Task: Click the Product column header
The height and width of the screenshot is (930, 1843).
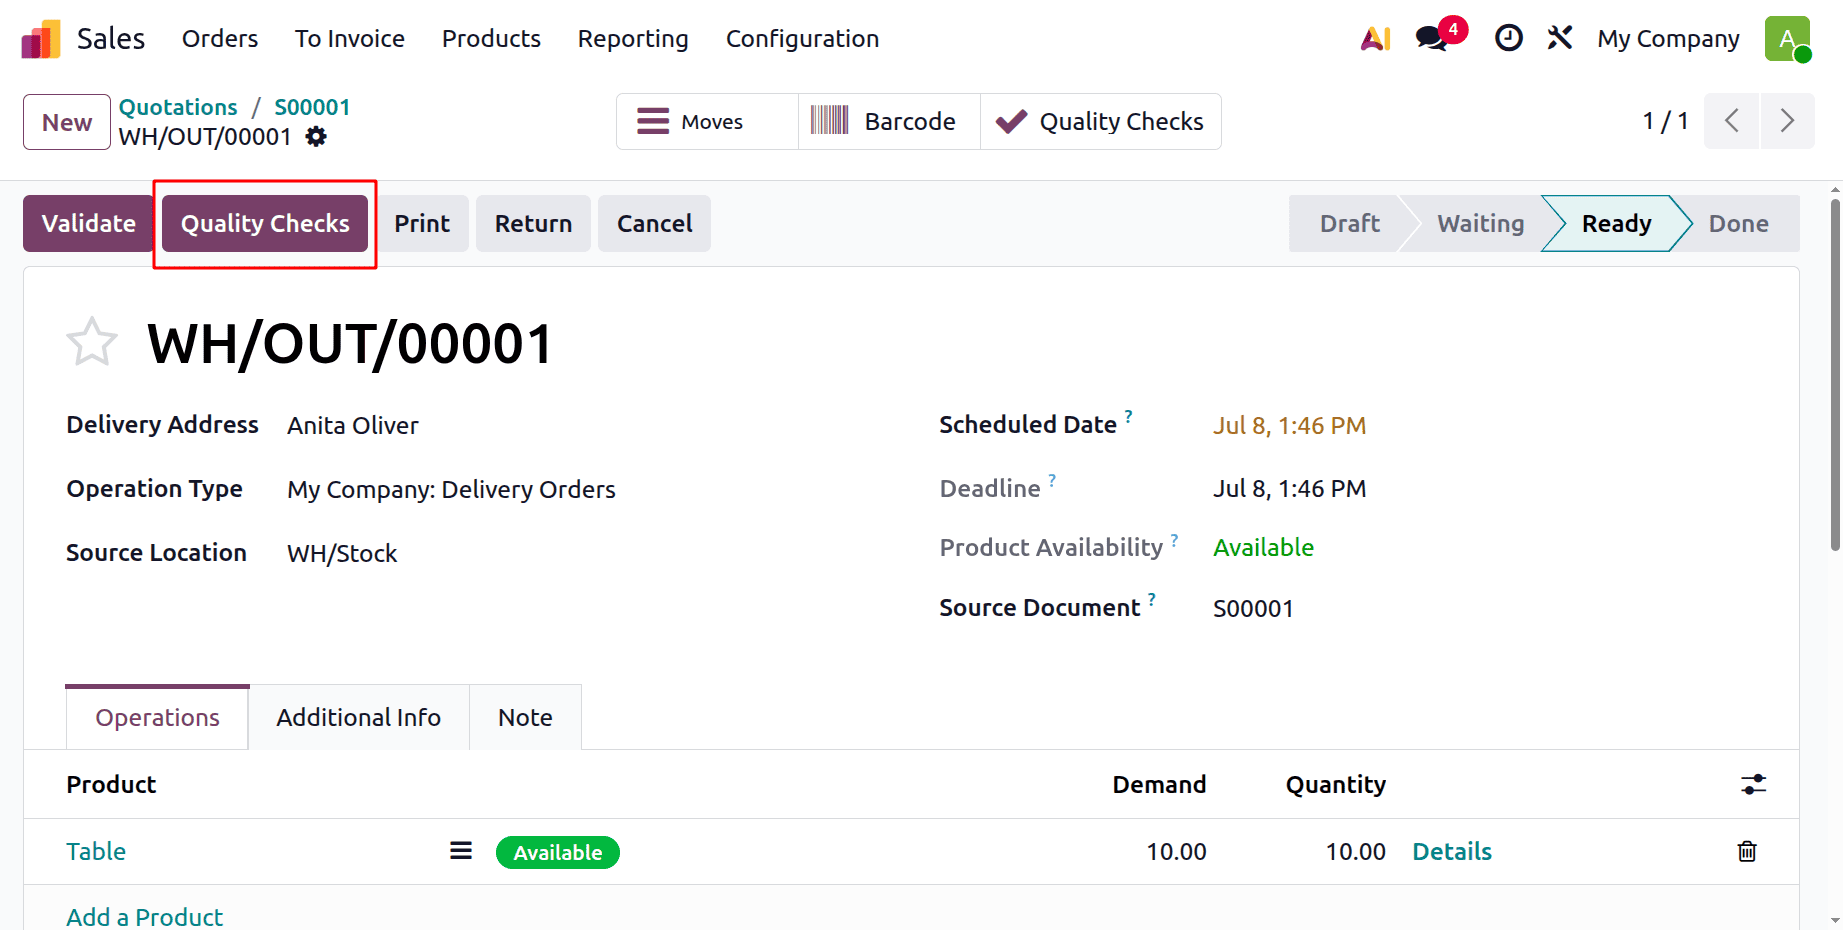Action: point(111,784)
